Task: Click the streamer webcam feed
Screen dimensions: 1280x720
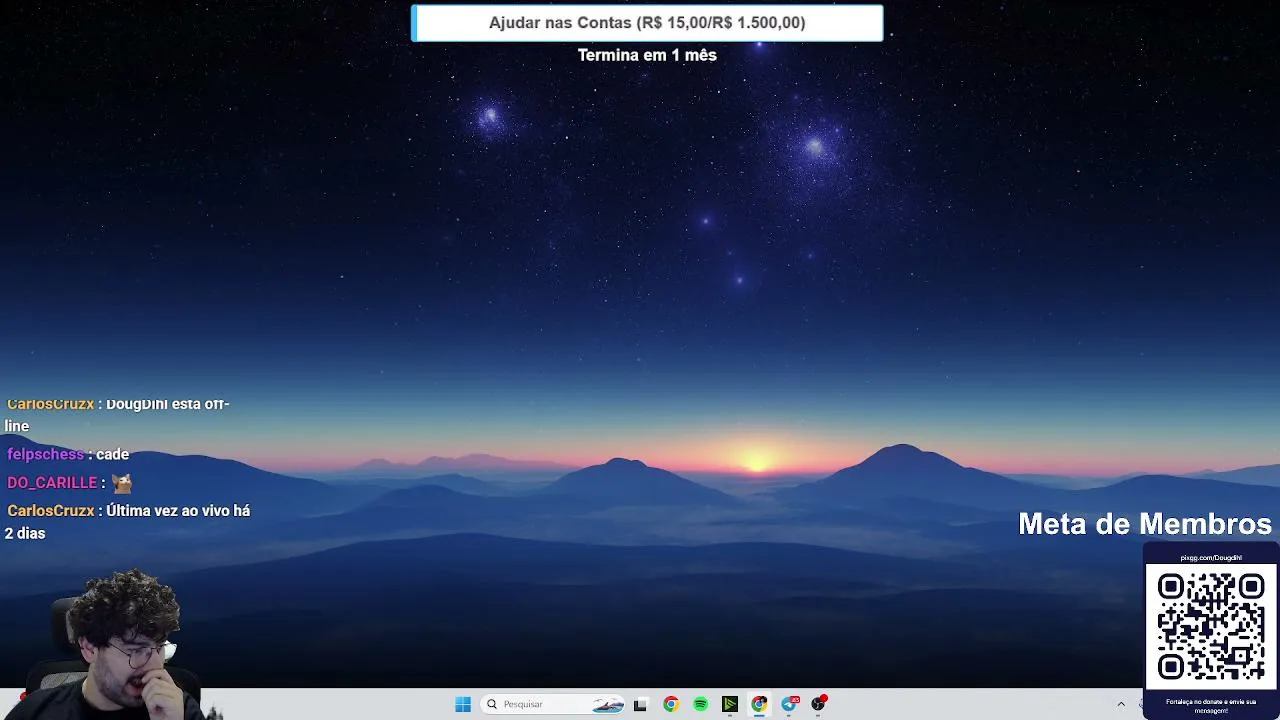Action: tap(113, 644)
